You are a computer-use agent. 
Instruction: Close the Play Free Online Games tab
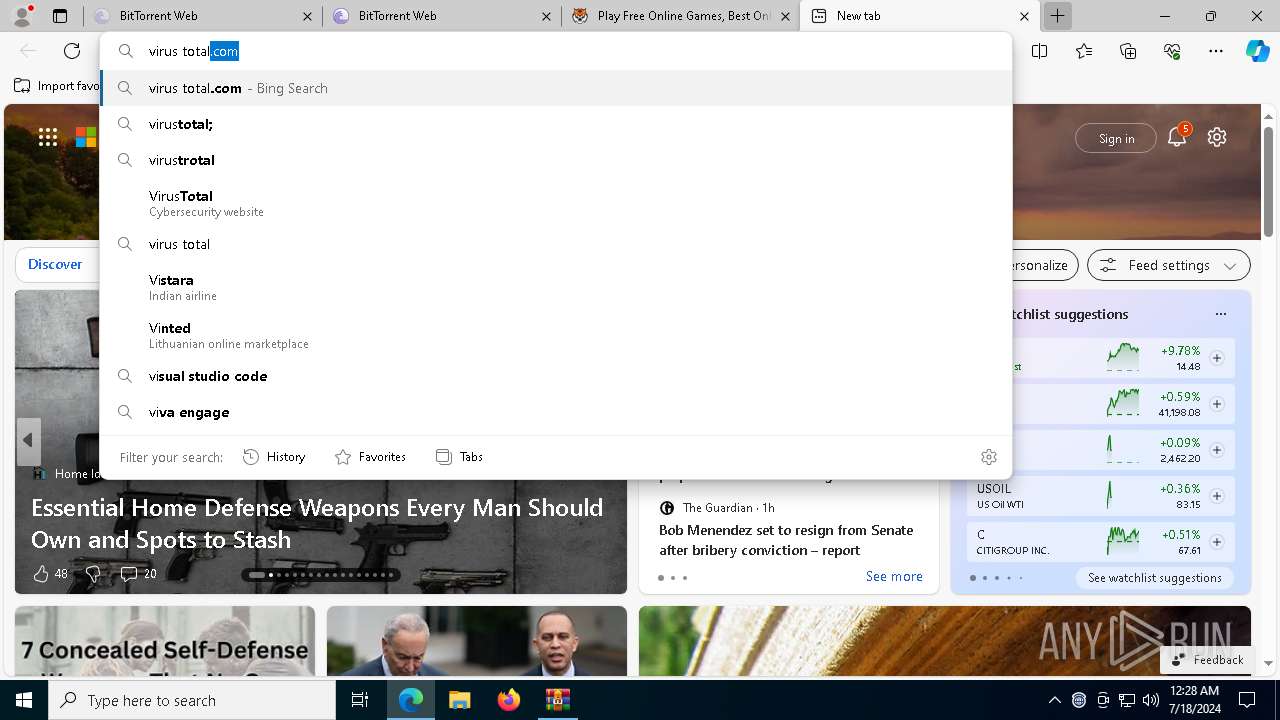[x=787, y=16]
